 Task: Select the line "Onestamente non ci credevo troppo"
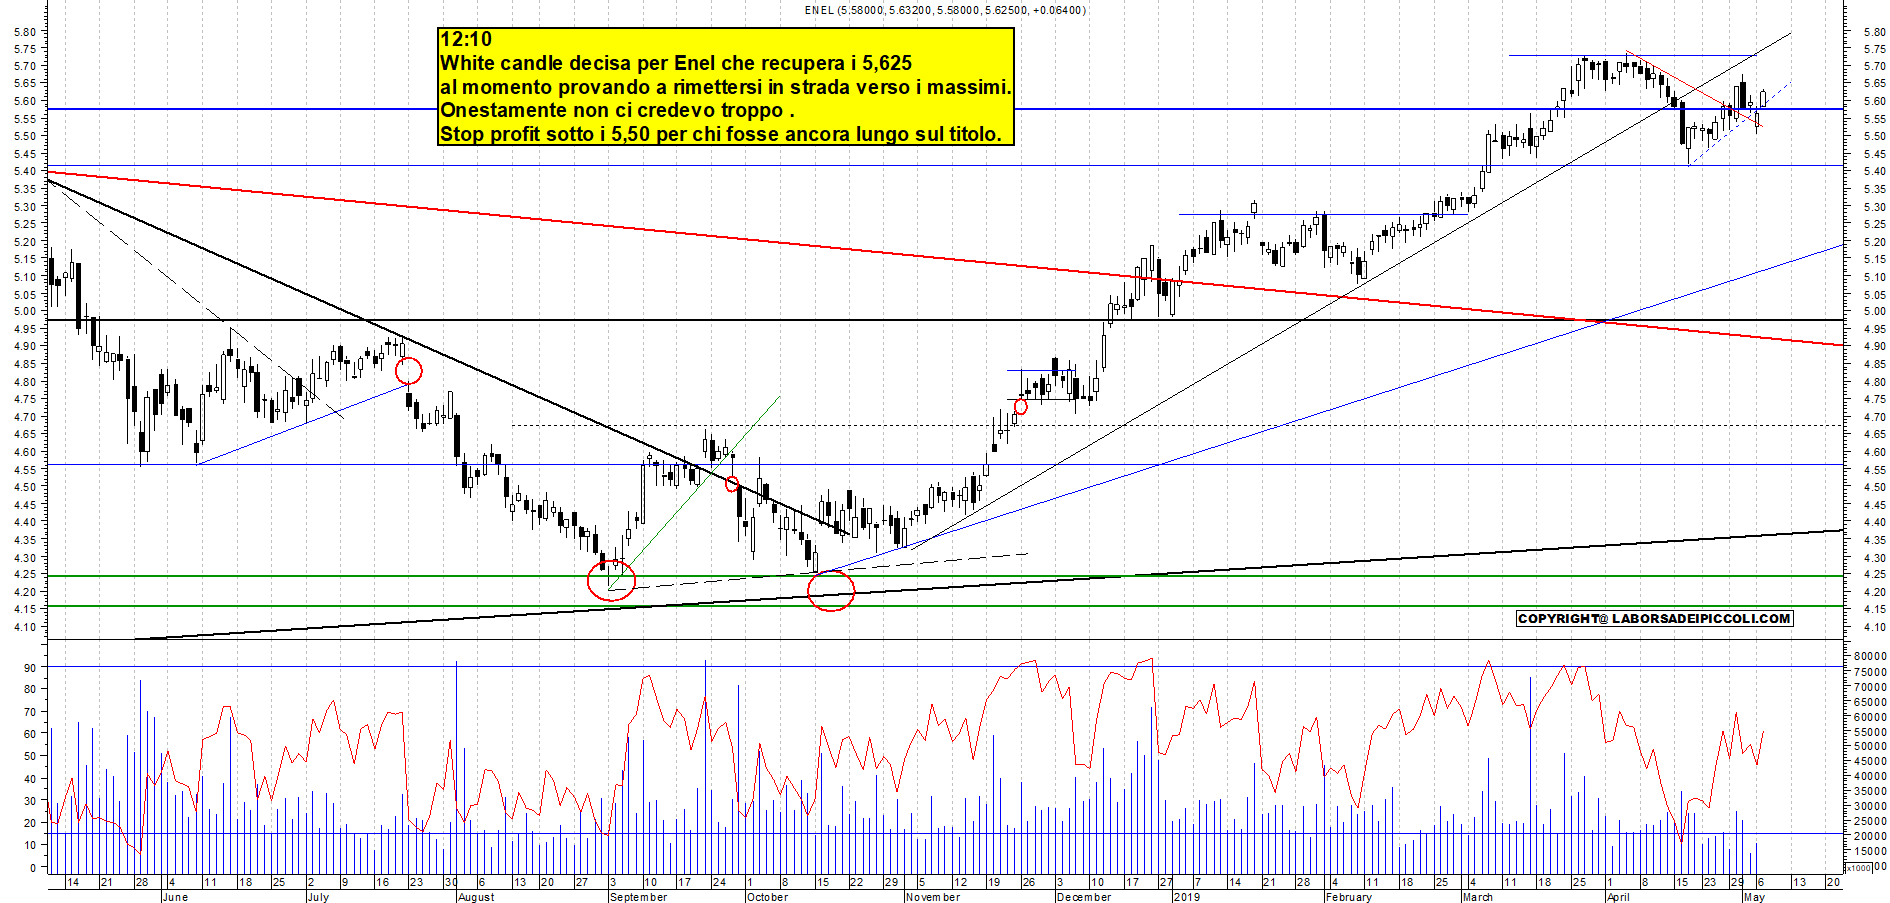pyautogui.click(x=617, y=110)
